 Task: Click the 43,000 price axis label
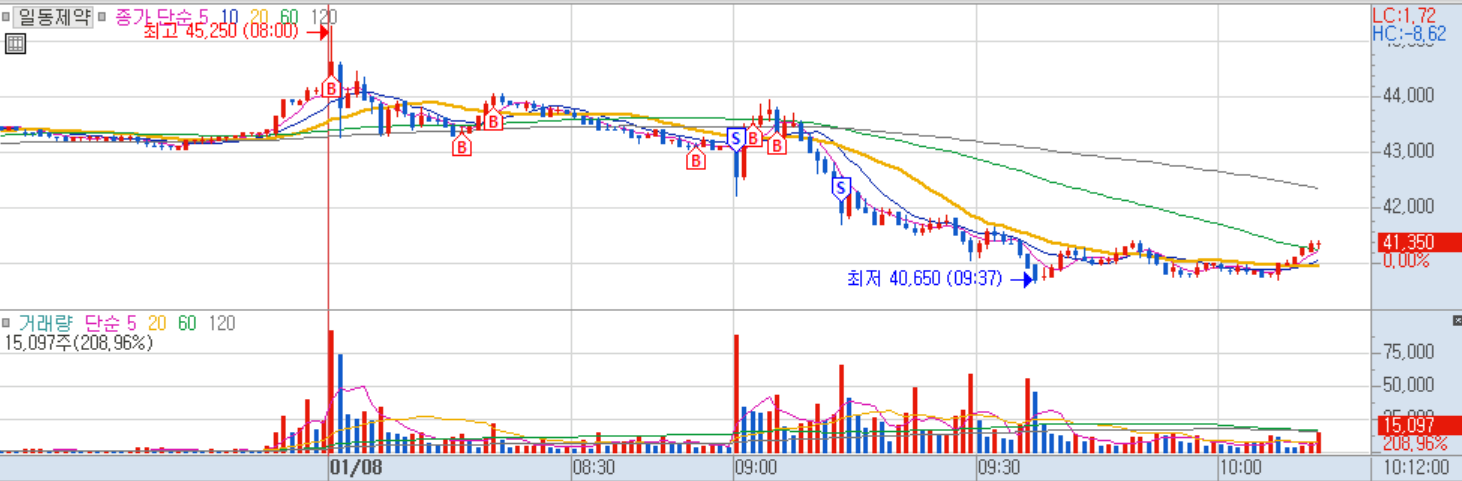pyautogui.click(x=1411, y=151)
